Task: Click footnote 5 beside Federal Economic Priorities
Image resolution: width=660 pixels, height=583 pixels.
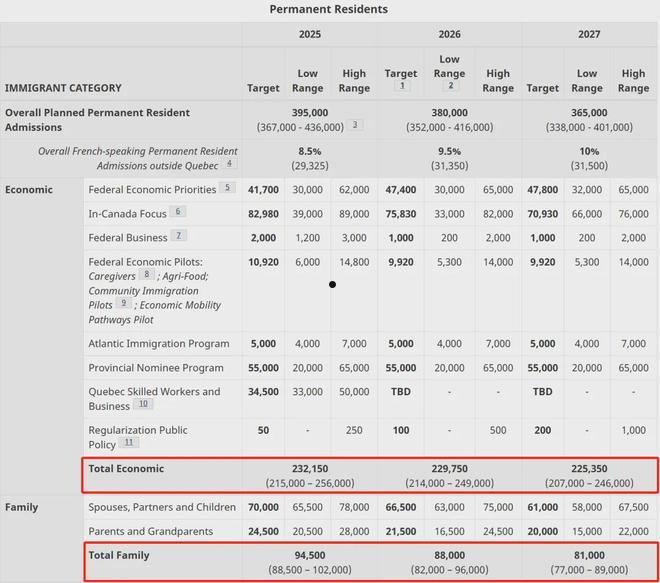Action: pyautogui.click(x=227, y=188)
